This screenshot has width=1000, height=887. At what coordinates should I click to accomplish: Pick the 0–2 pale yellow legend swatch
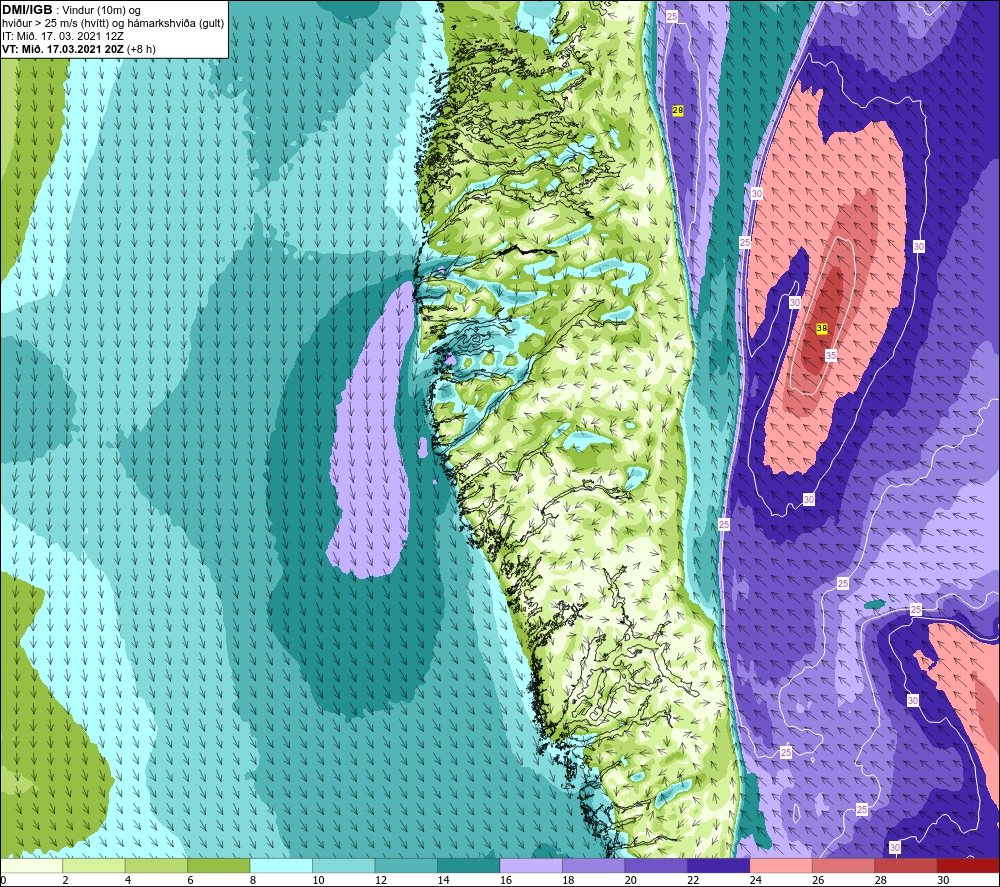(x=31, y=866)
